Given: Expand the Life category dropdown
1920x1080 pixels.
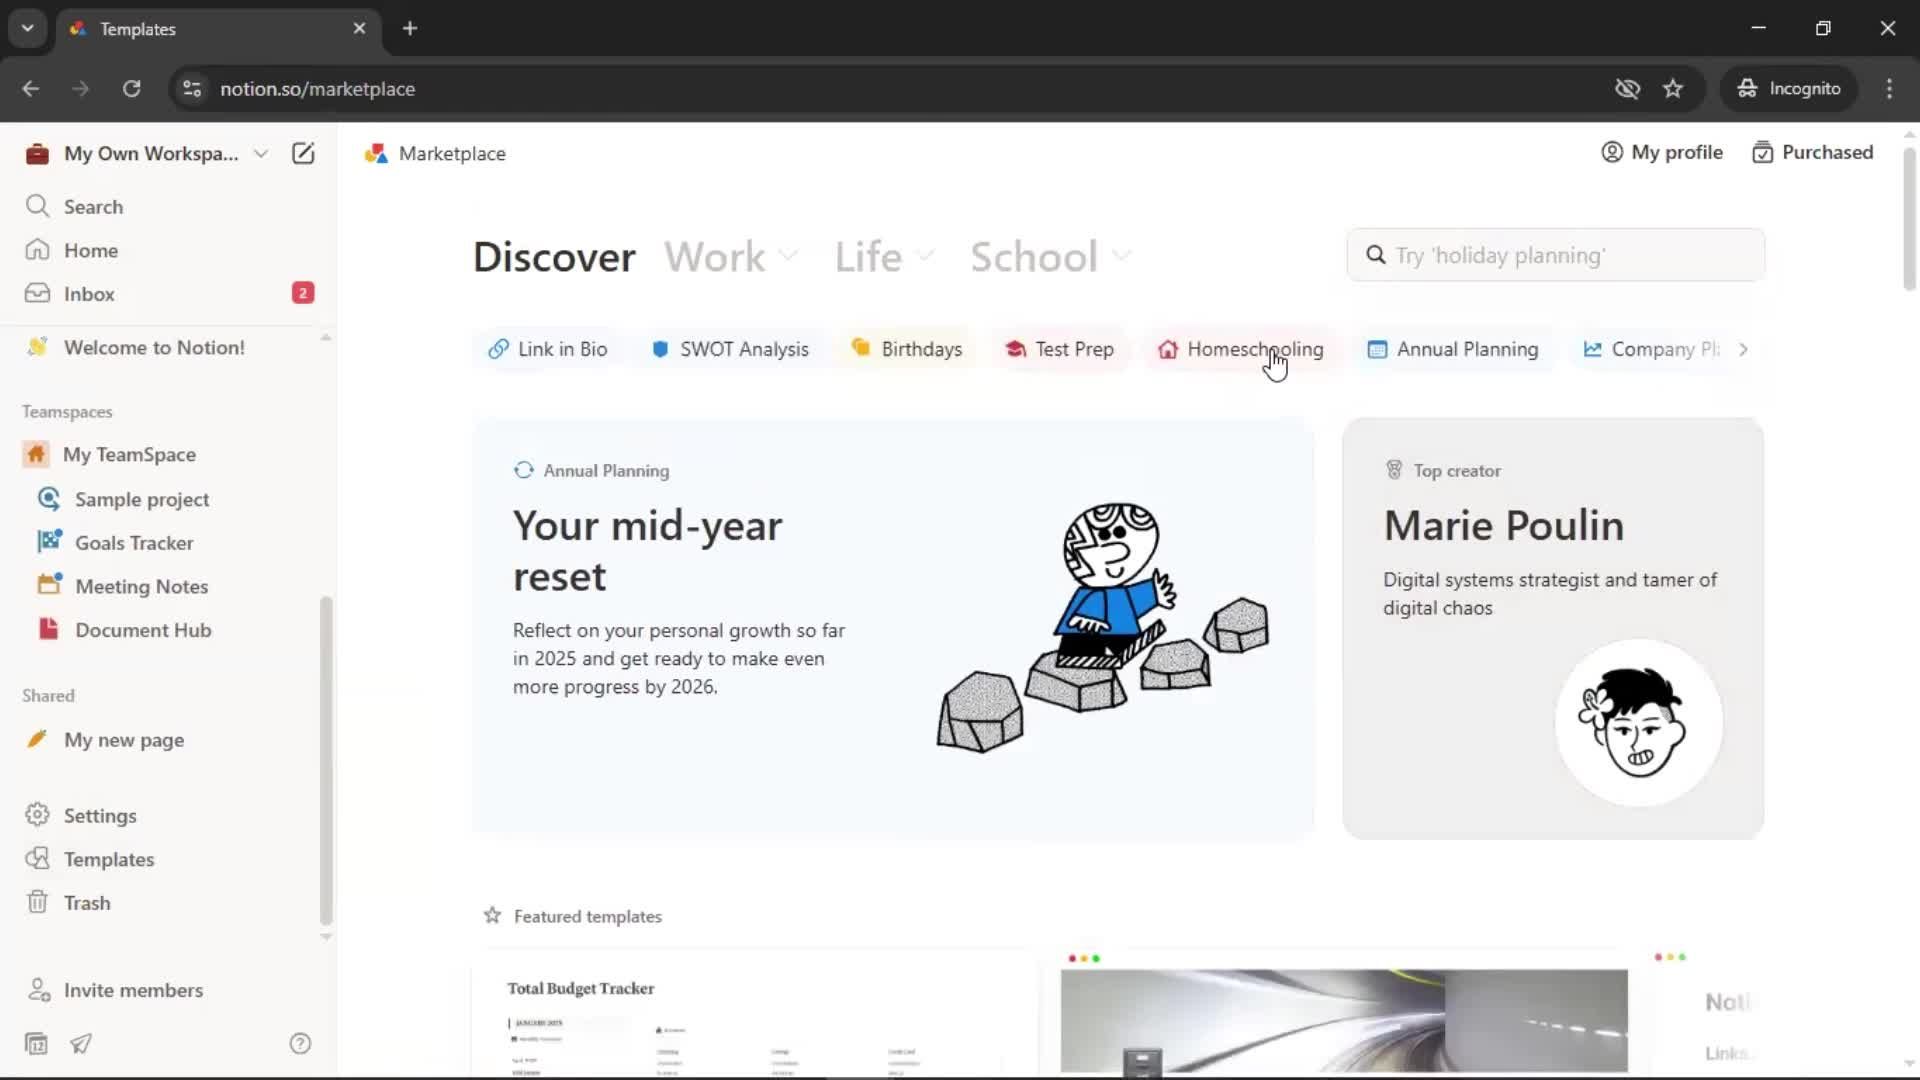Looking at the screenshot, I should (885, 257).
